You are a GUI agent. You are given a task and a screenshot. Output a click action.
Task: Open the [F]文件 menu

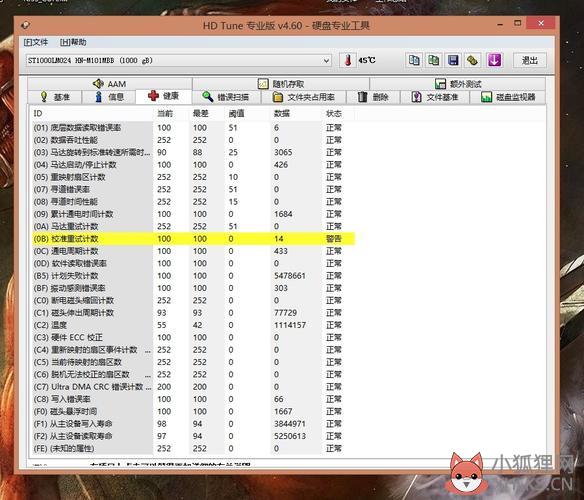[36, 42]
